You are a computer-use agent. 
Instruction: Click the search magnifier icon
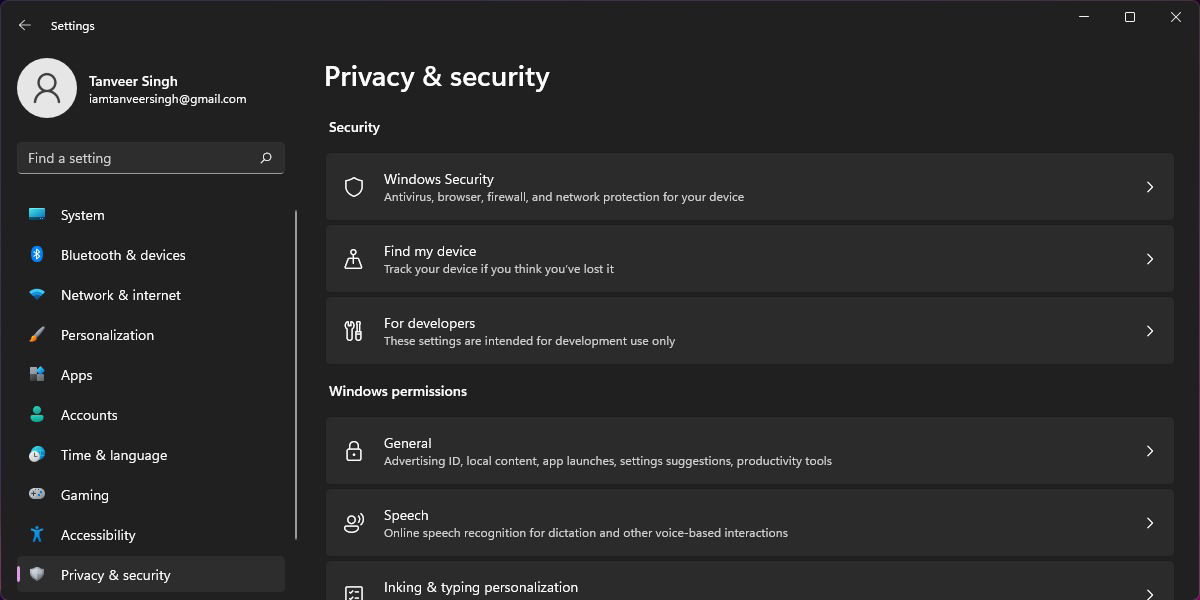[x=266, y=158]
